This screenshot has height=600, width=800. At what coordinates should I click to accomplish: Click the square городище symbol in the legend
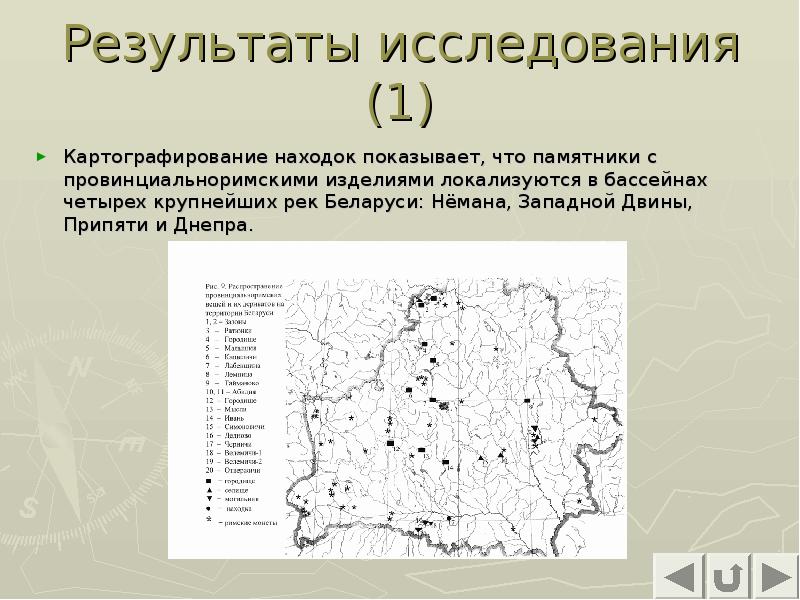[x=209, y=481]
